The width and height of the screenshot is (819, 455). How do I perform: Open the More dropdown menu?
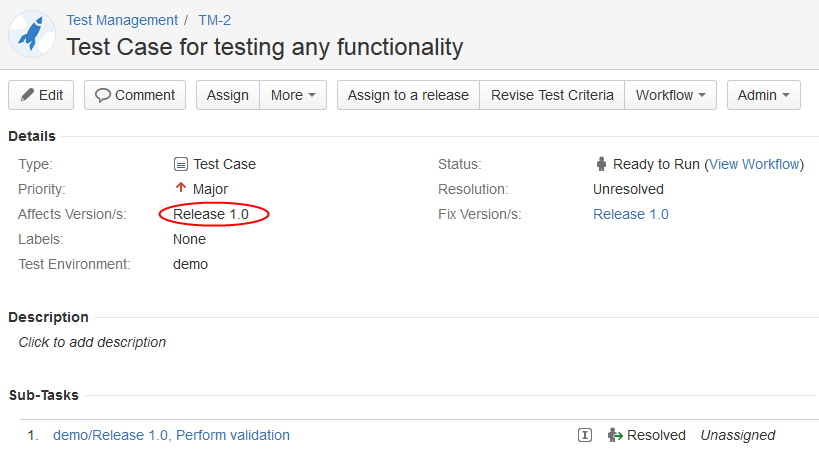click(293, 95)
